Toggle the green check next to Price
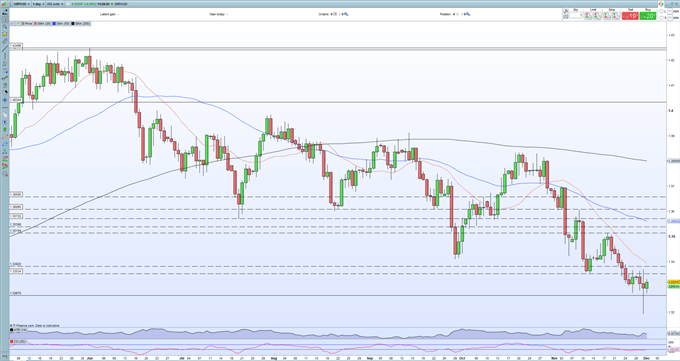 (17, 23)
